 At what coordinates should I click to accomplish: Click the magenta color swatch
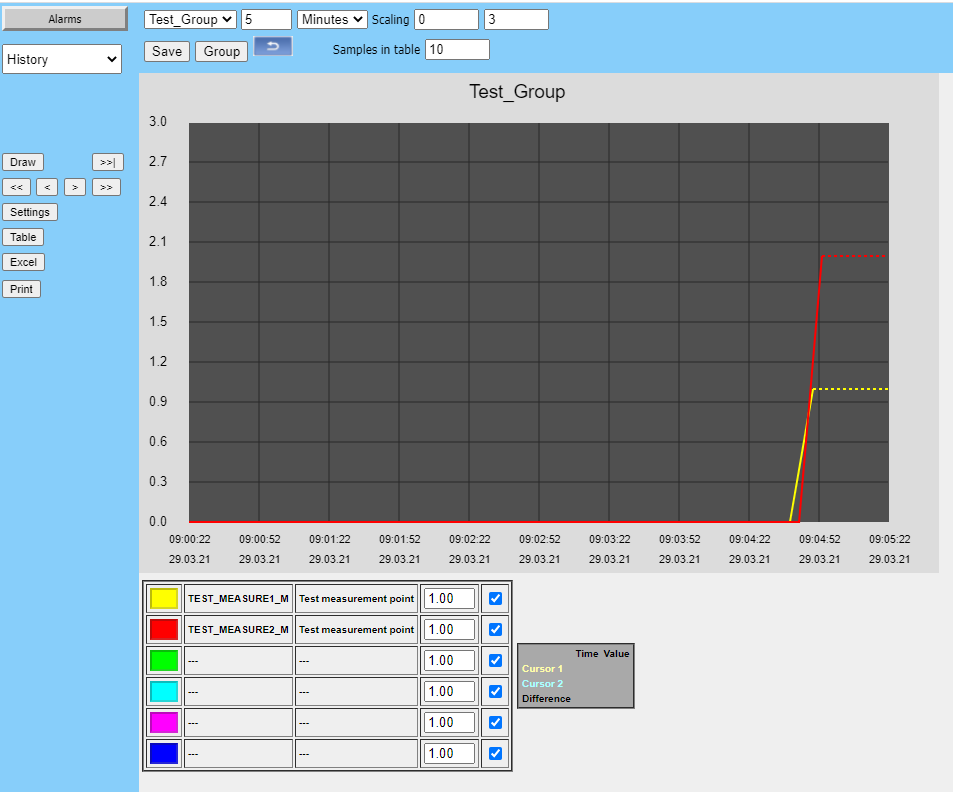(x=164, y=723)
